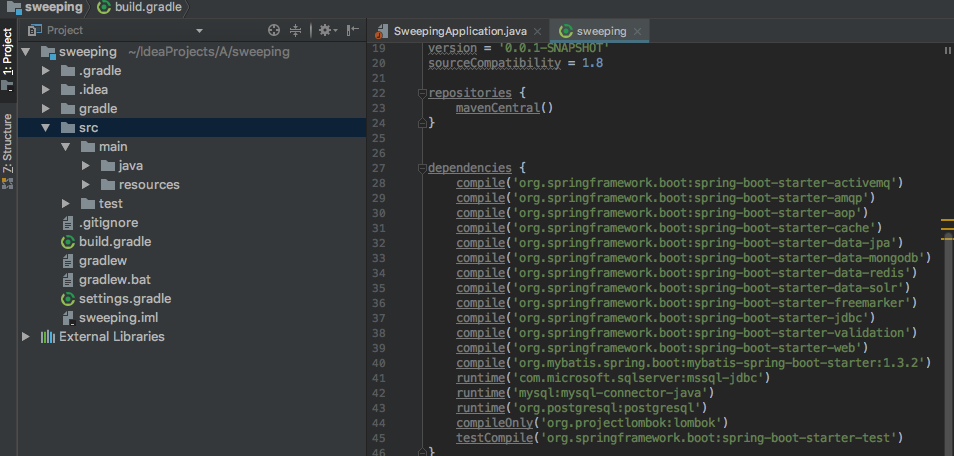The width and height of the screenshot is (954, 456).
Task: Select the .gitignore file
Action: pos(108,223)
